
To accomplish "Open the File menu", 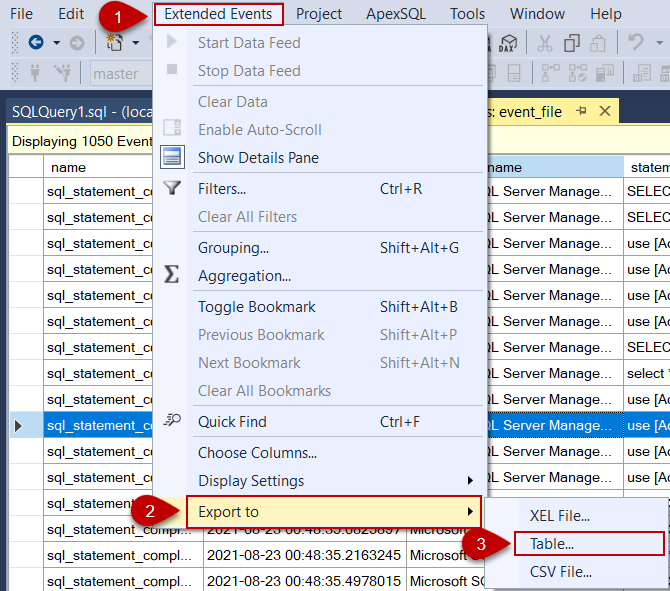I will (x=21, y=14).
